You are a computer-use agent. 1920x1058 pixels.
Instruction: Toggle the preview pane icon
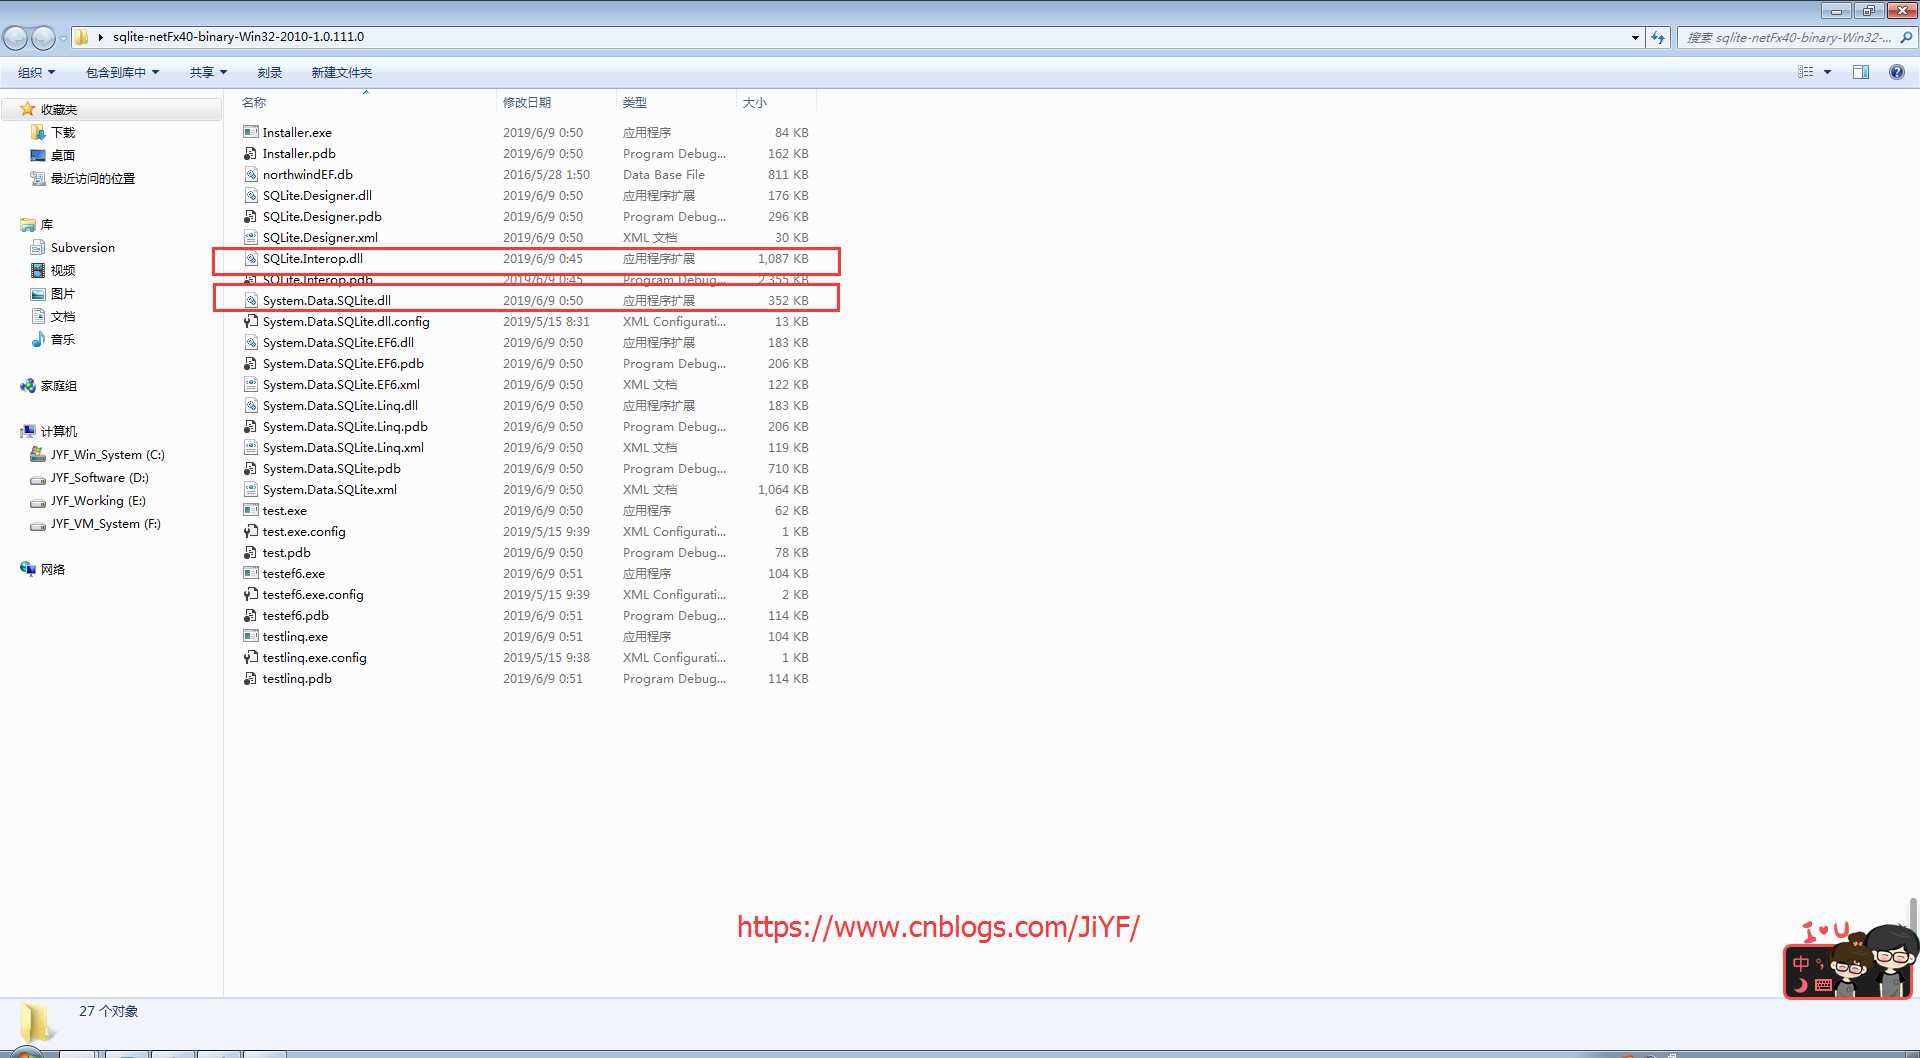click(x=1861, y=72)
